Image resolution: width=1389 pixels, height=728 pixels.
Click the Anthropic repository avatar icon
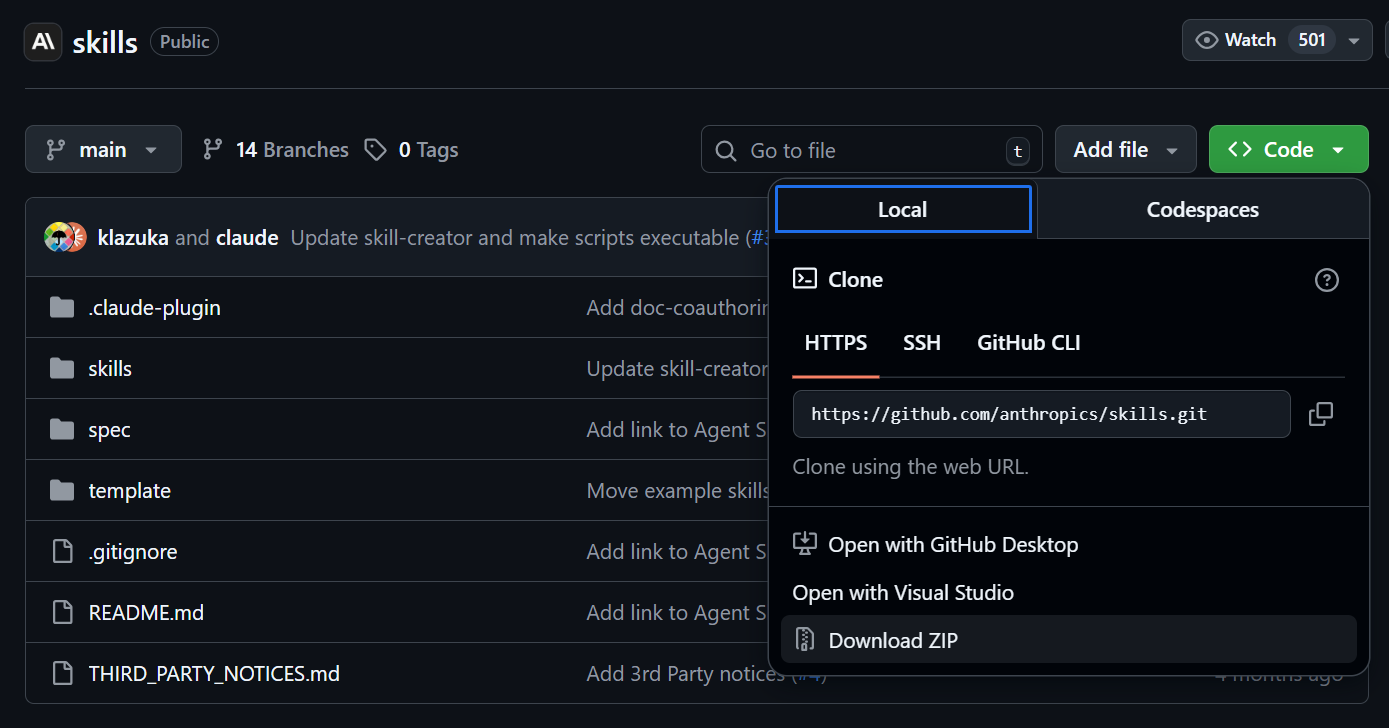tap(43, 42)
